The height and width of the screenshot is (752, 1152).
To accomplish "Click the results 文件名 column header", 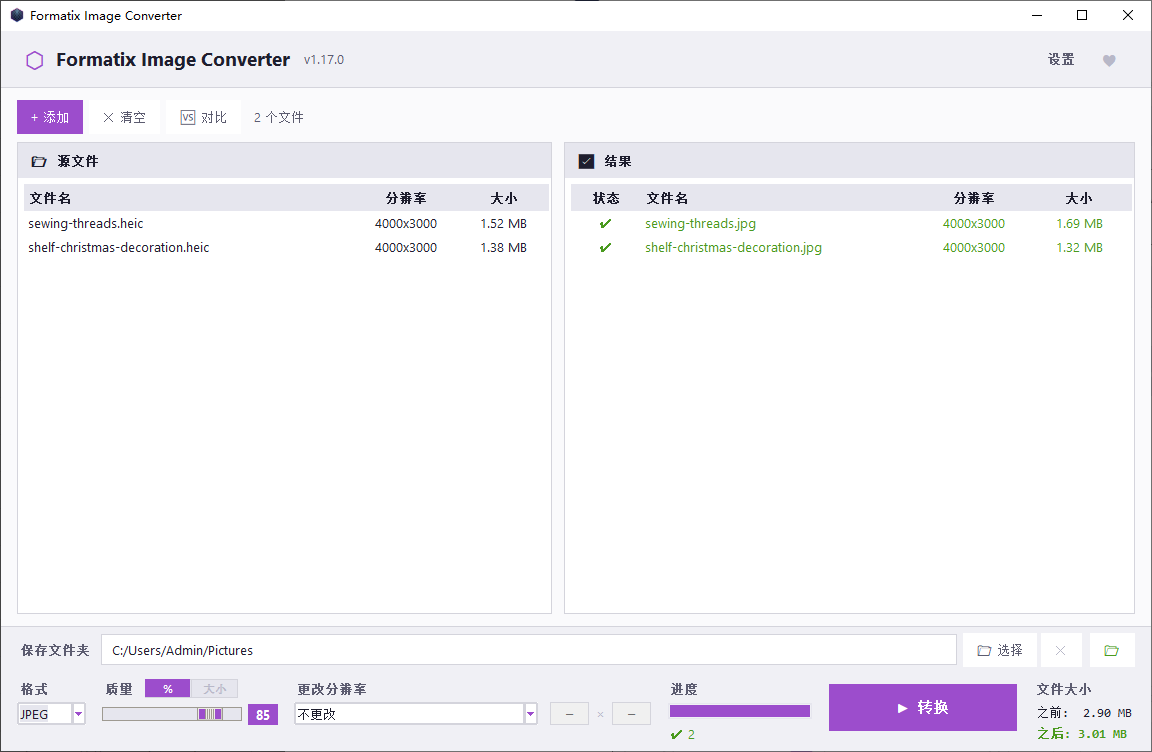I will (x=667, y=198).
